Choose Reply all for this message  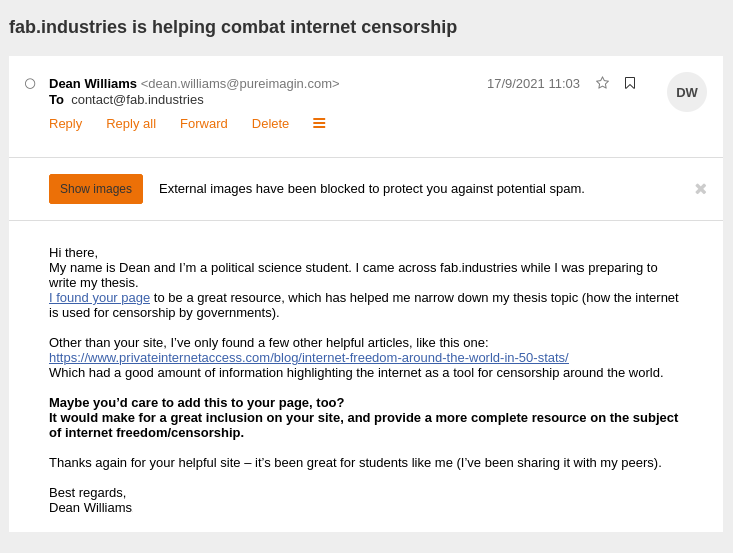point(131,124)
